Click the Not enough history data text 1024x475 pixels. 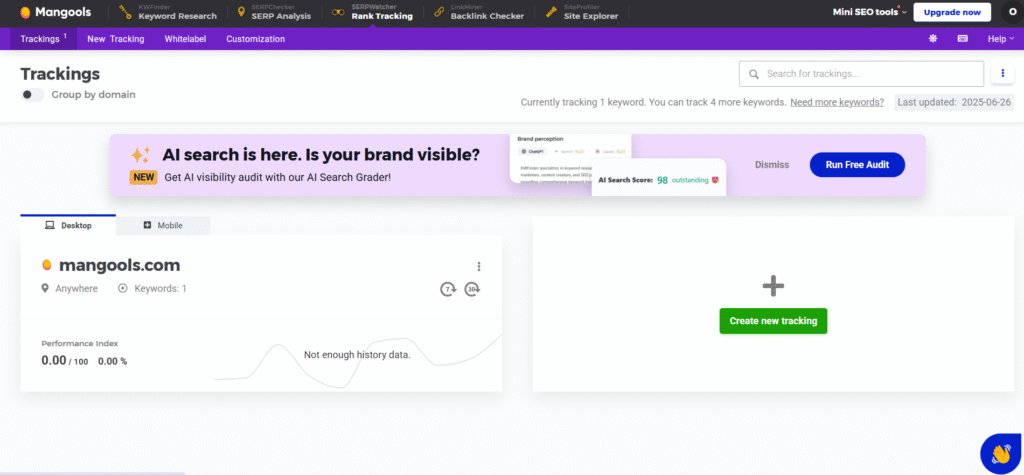coord(357,355)
